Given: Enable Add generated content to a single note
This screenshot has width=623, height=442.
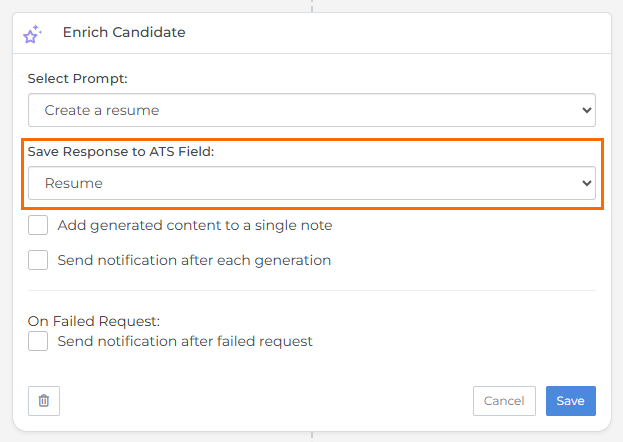Looking at the screenshot, I should [x=38, y=225].
